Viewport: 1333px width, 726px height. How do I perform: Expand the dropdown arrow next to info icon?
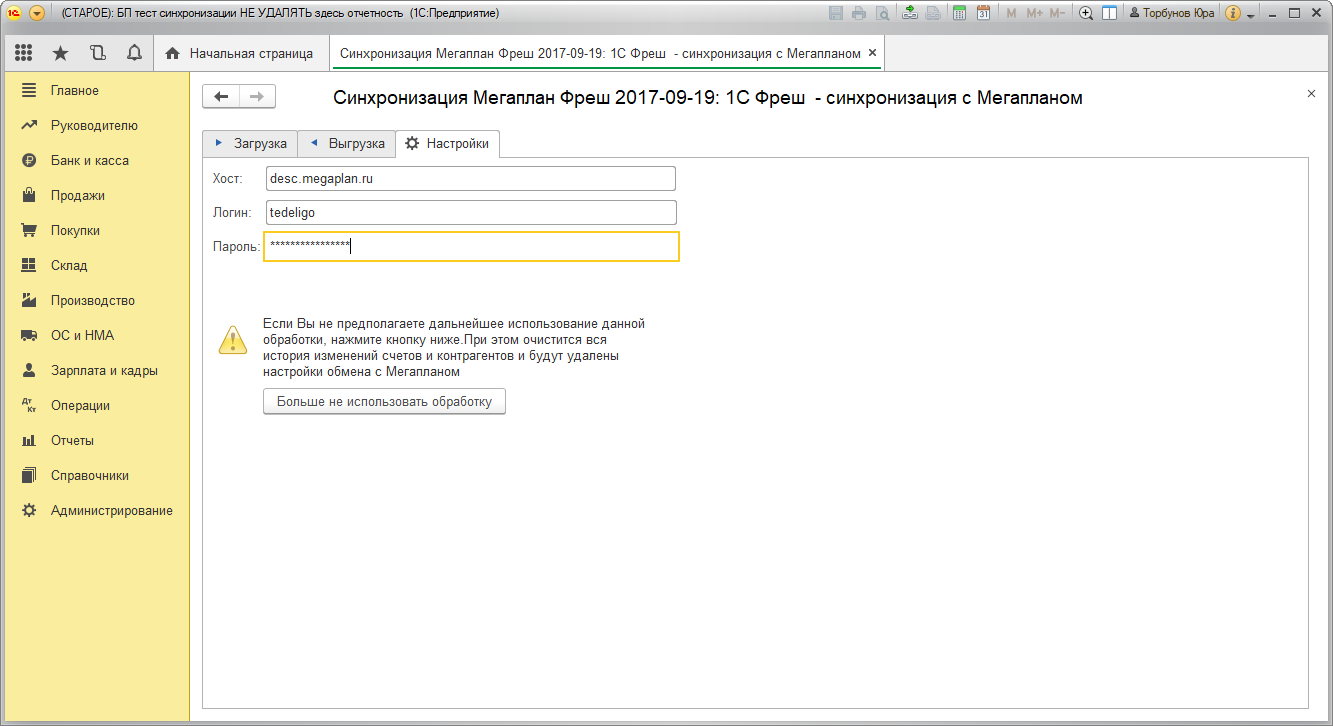click(x=1251, y=15)
